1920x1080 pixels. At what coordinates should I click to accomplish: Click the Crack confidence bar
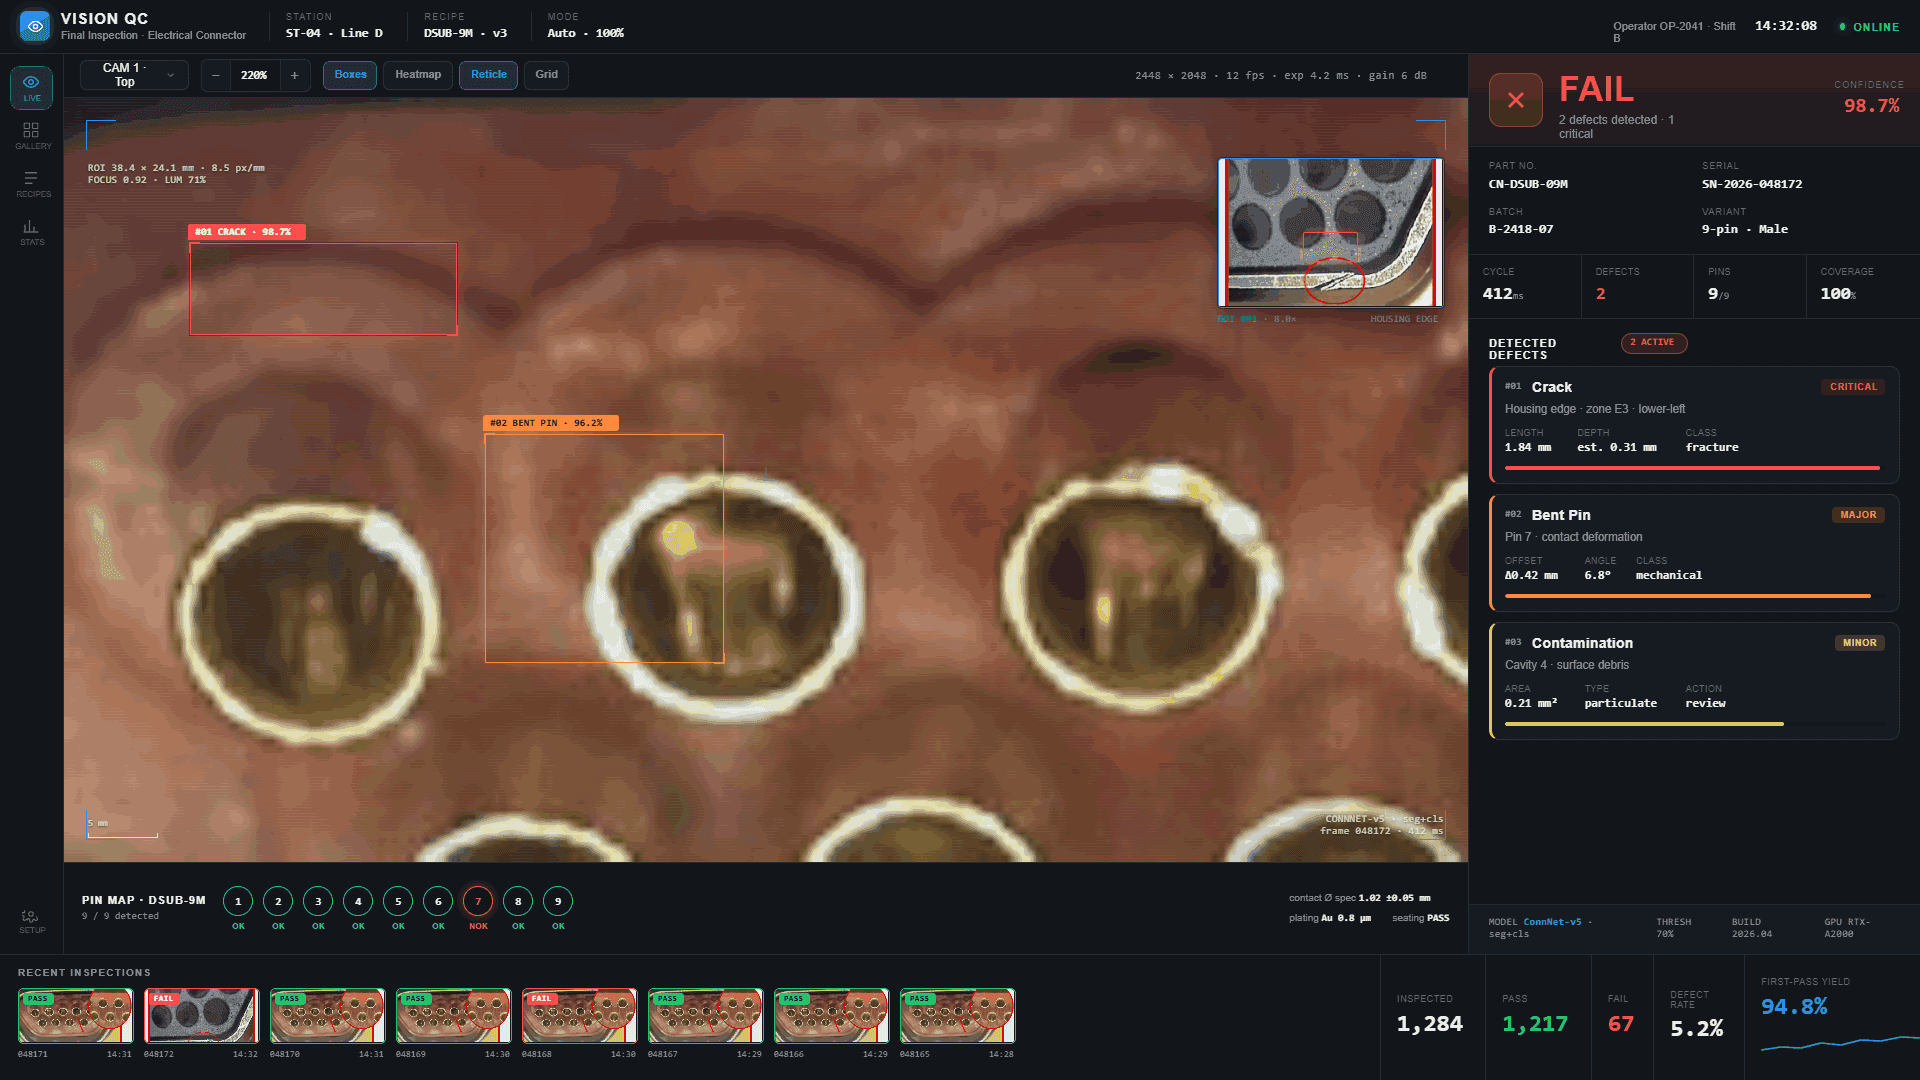point(1694,468)
